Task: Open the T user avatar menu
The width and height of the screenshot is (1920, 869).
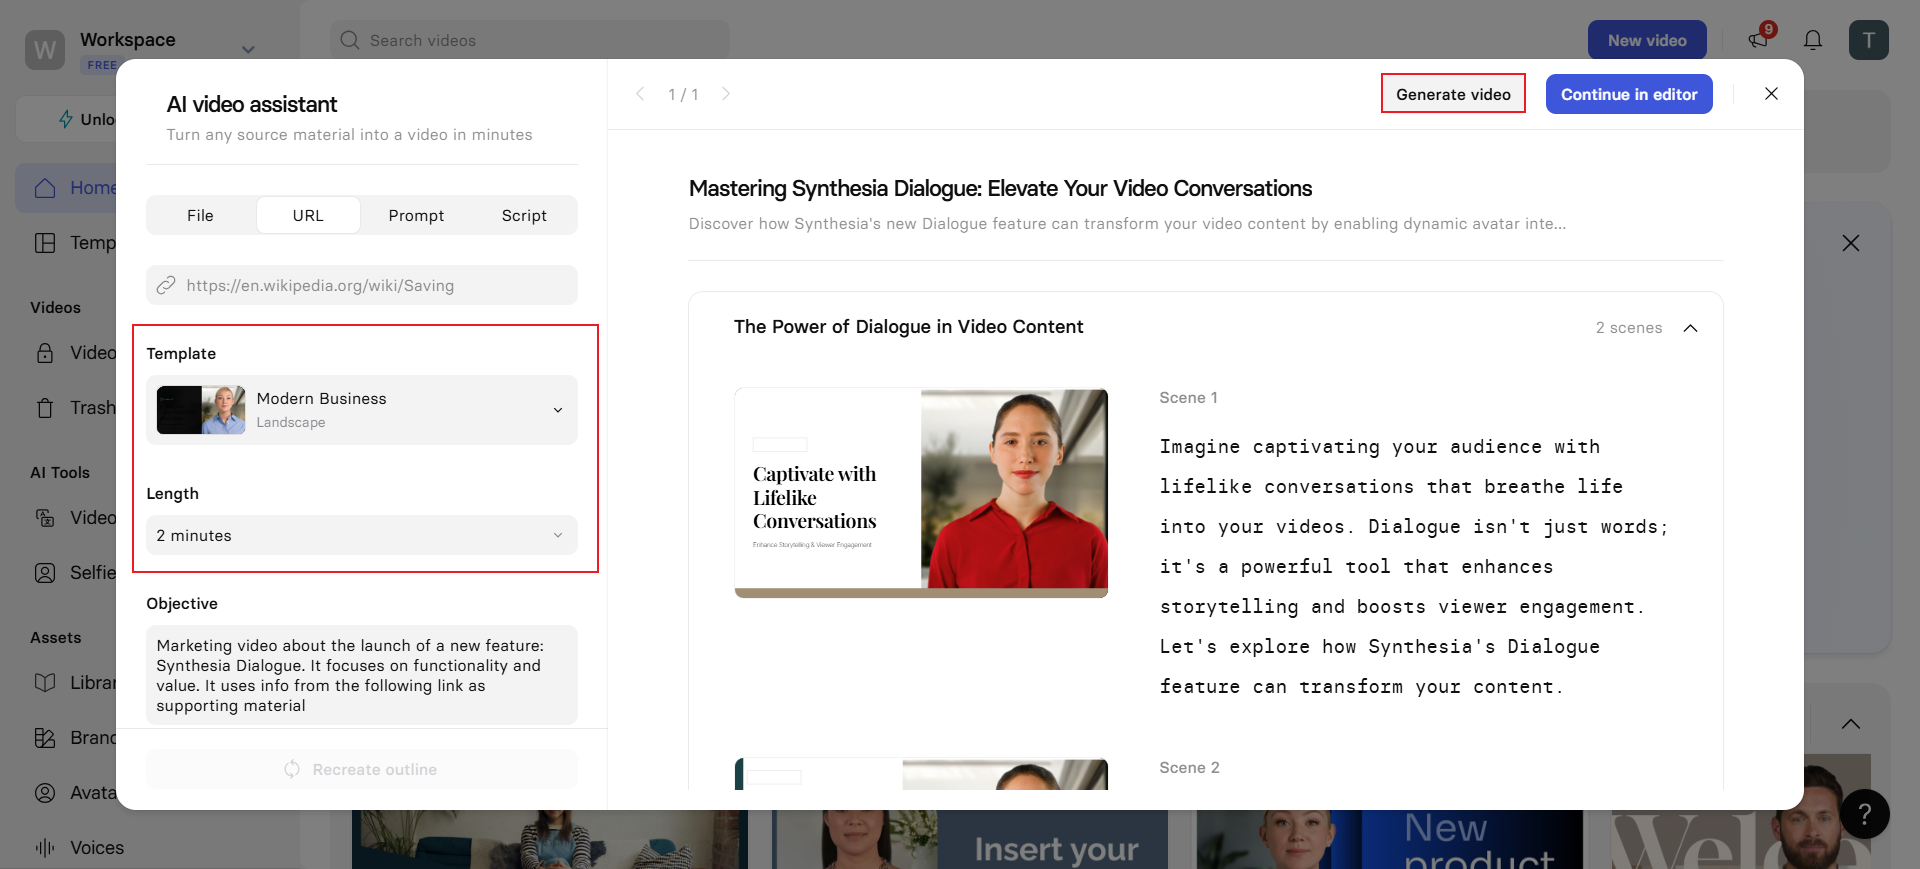Action: 1868,40
